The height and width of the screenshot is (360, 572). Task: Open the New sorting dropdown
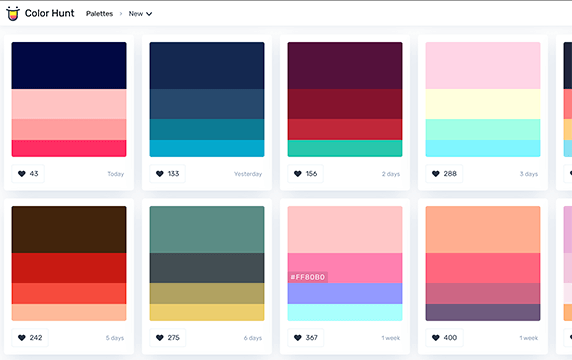click(140, 14)
